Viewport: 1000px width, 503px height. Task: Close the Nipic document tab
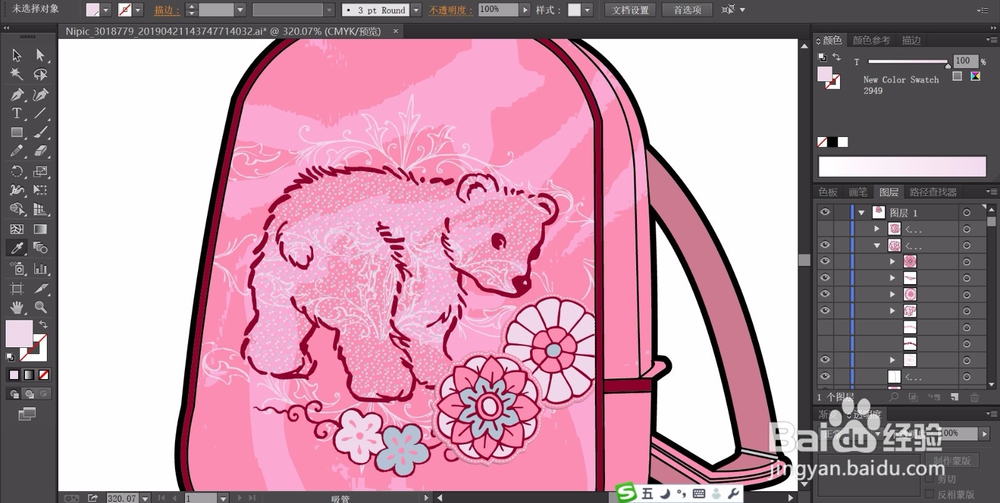(x=396, y=31)
